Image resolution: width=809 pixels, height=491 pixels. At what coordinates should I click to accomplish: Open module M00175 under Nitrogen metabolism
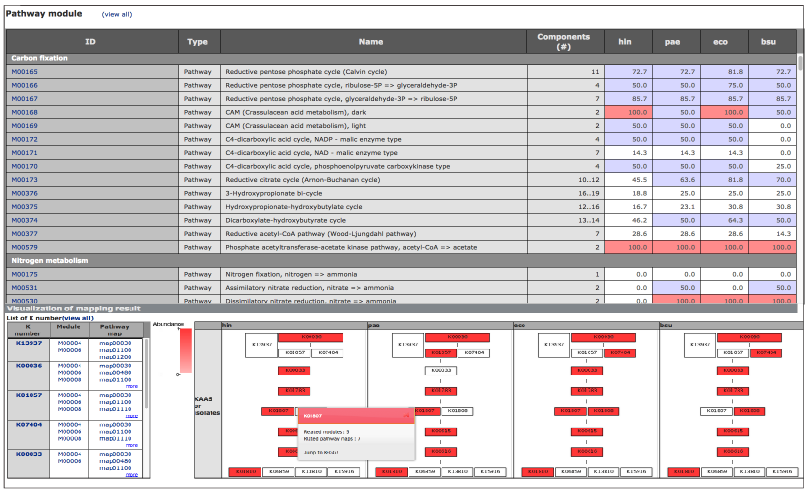[25, 274]
